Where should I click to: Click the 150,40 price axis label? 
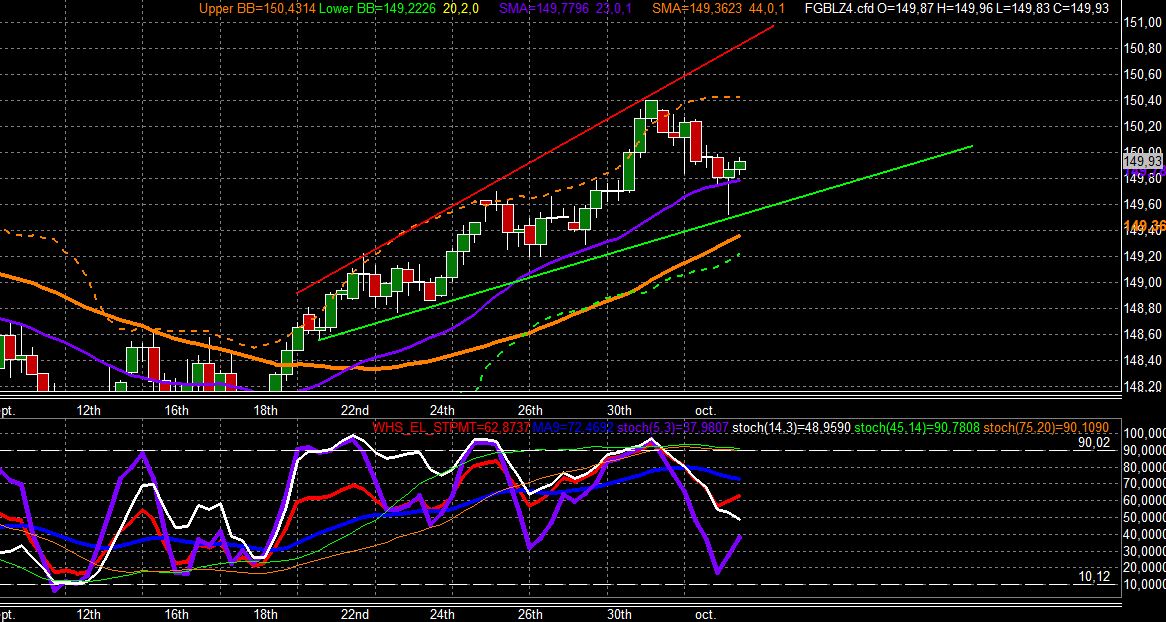point(1144,100)
